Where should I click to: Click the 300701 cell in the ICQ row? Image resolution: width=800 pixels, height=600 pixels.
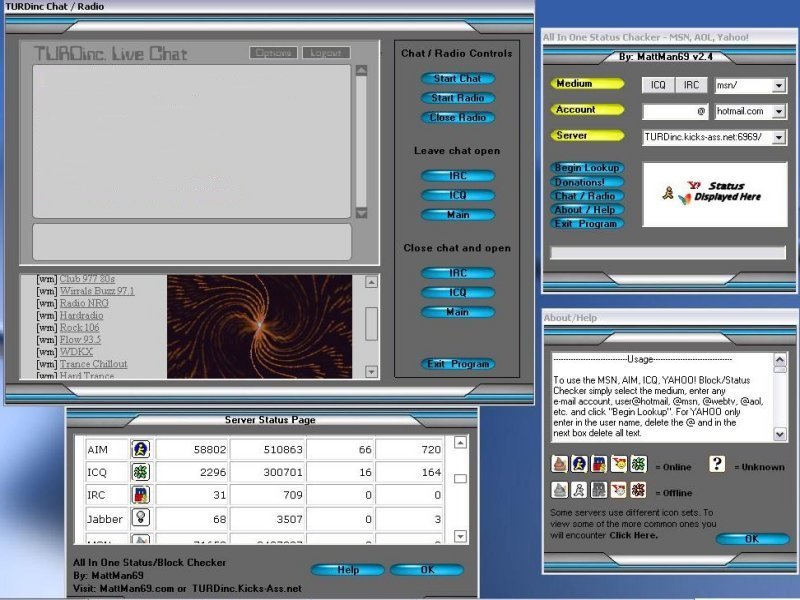pos(268,472)
